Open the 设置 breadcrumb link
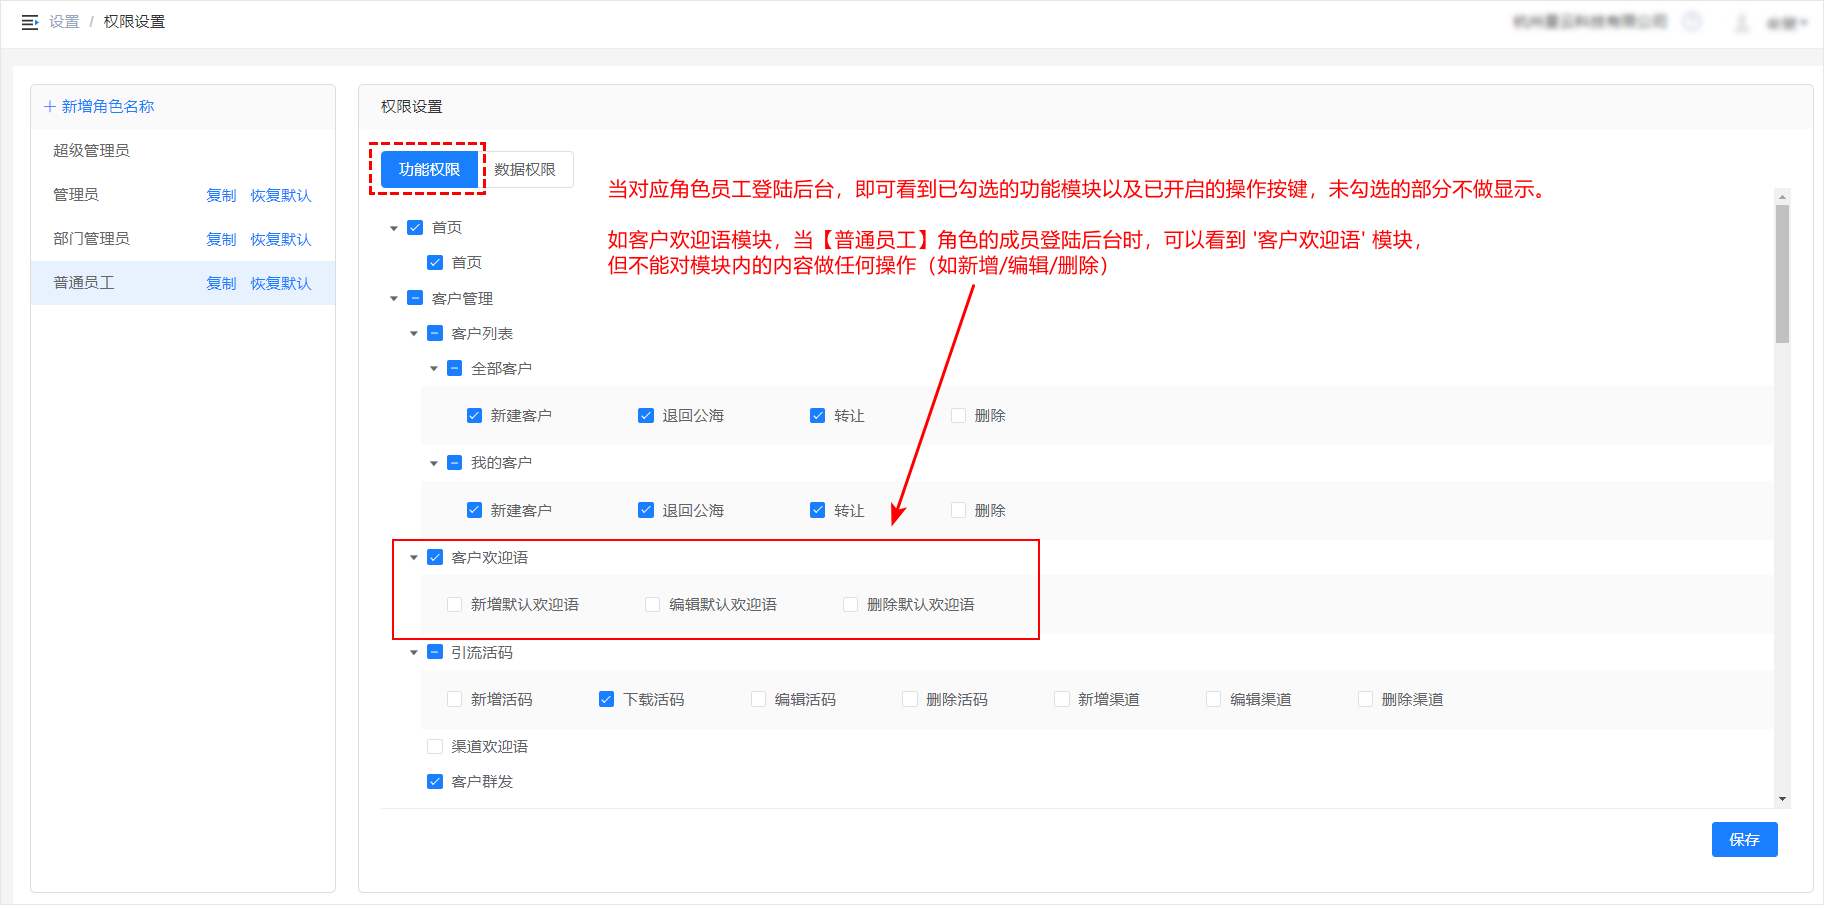Viewport: 1824px width, 905px height. click(x=64, y=22)
